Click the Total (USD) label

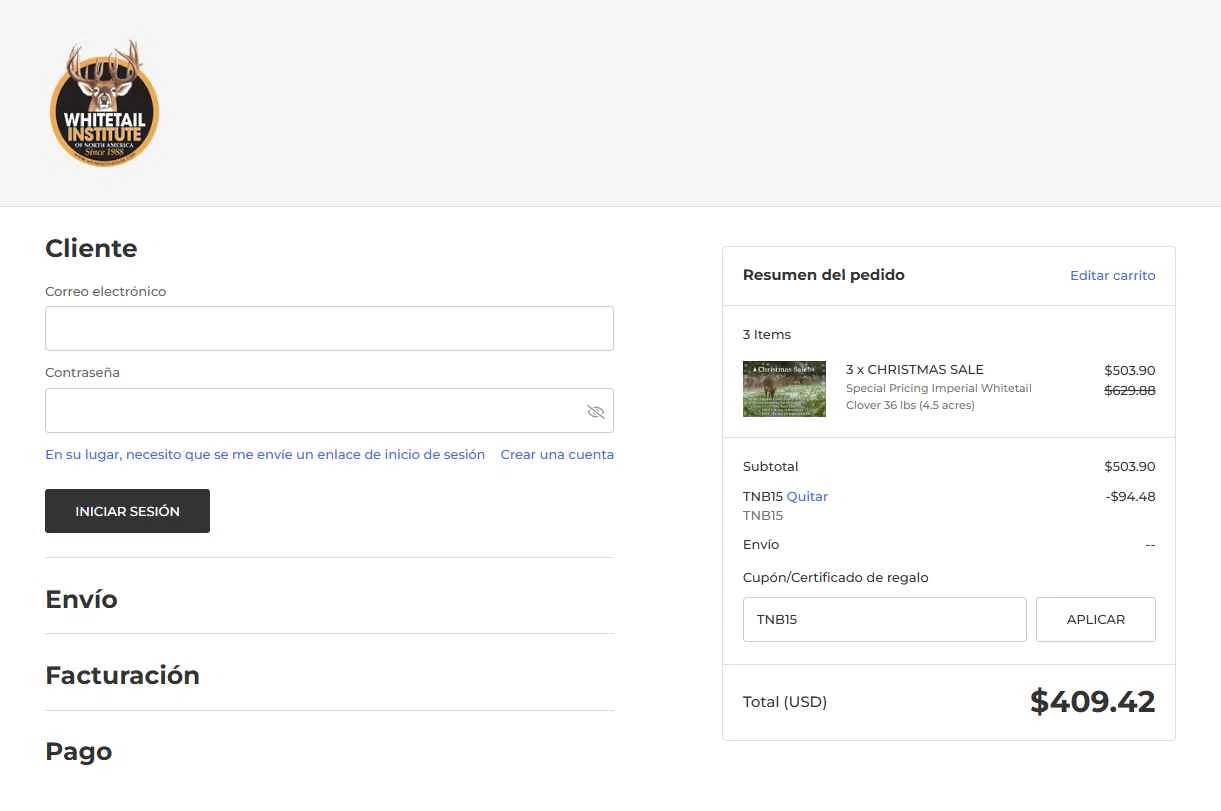[x=784, y=702]
